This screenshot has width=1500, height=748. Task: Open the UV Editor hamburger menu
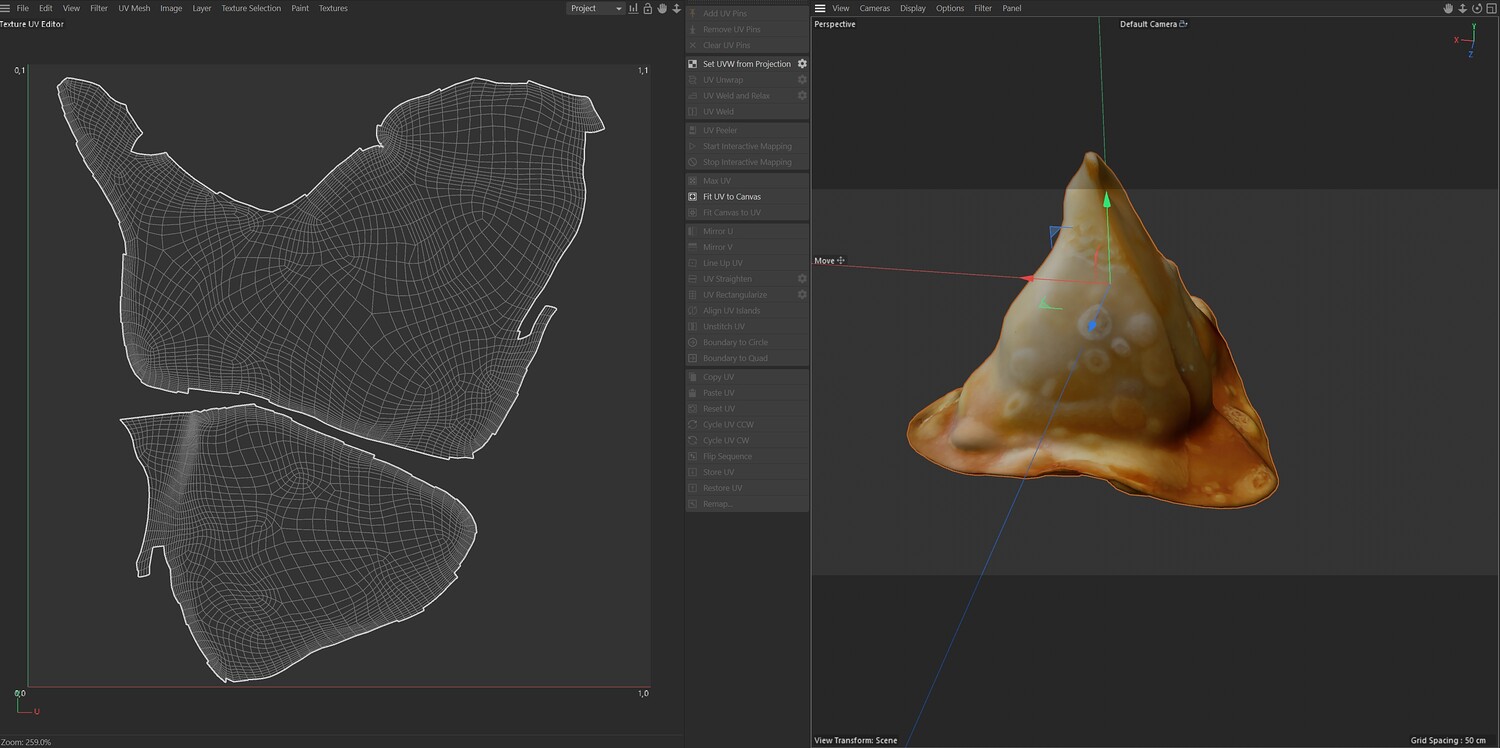point(6,8)
